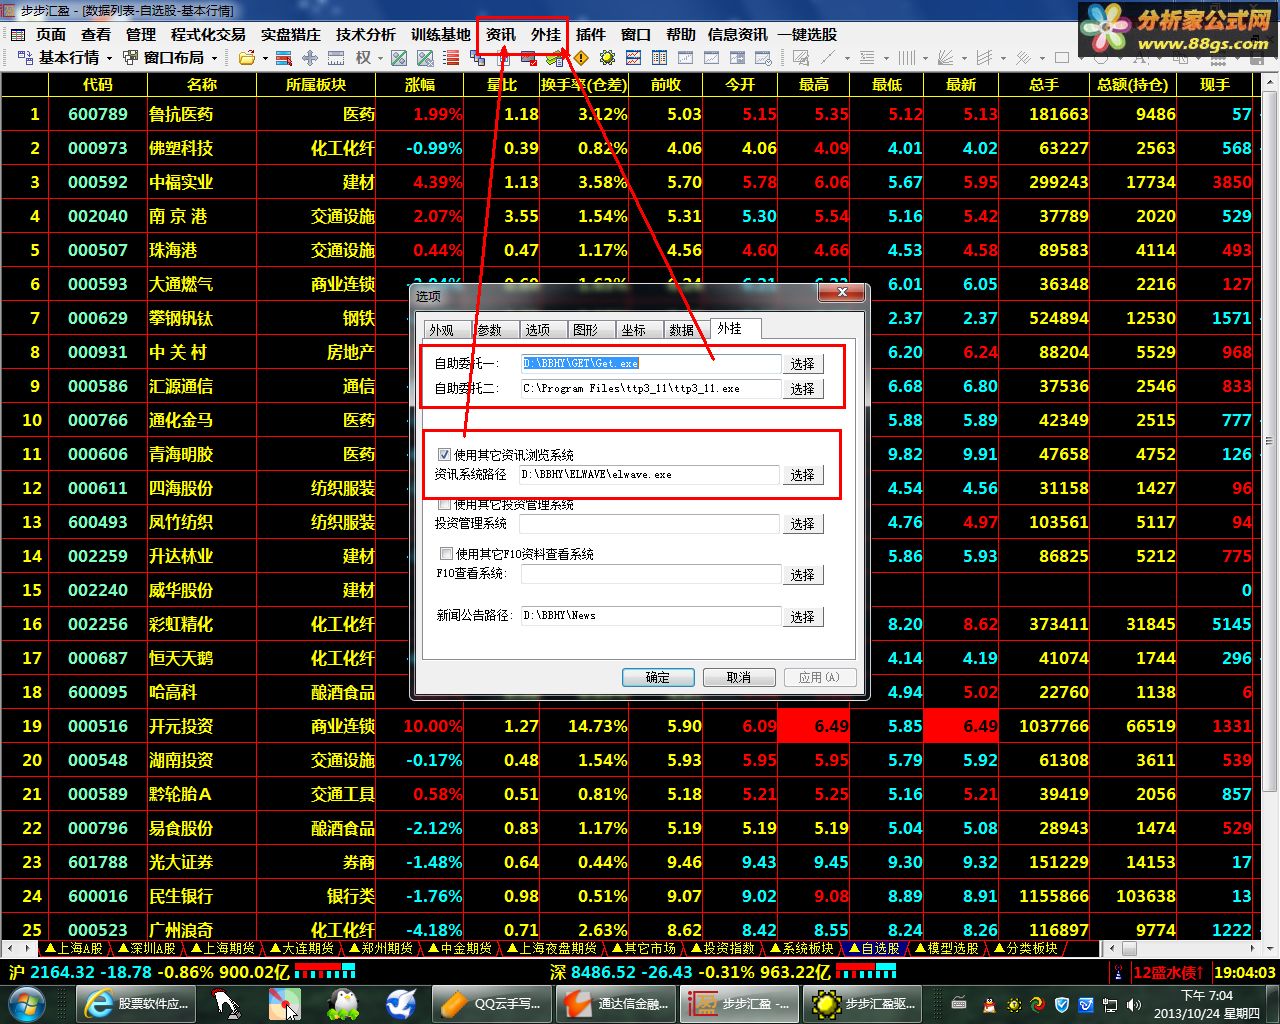Click the fan lines drawing tool icon
The width and height of the screenshot is (1280, 1024).
[x=946, y=58]
